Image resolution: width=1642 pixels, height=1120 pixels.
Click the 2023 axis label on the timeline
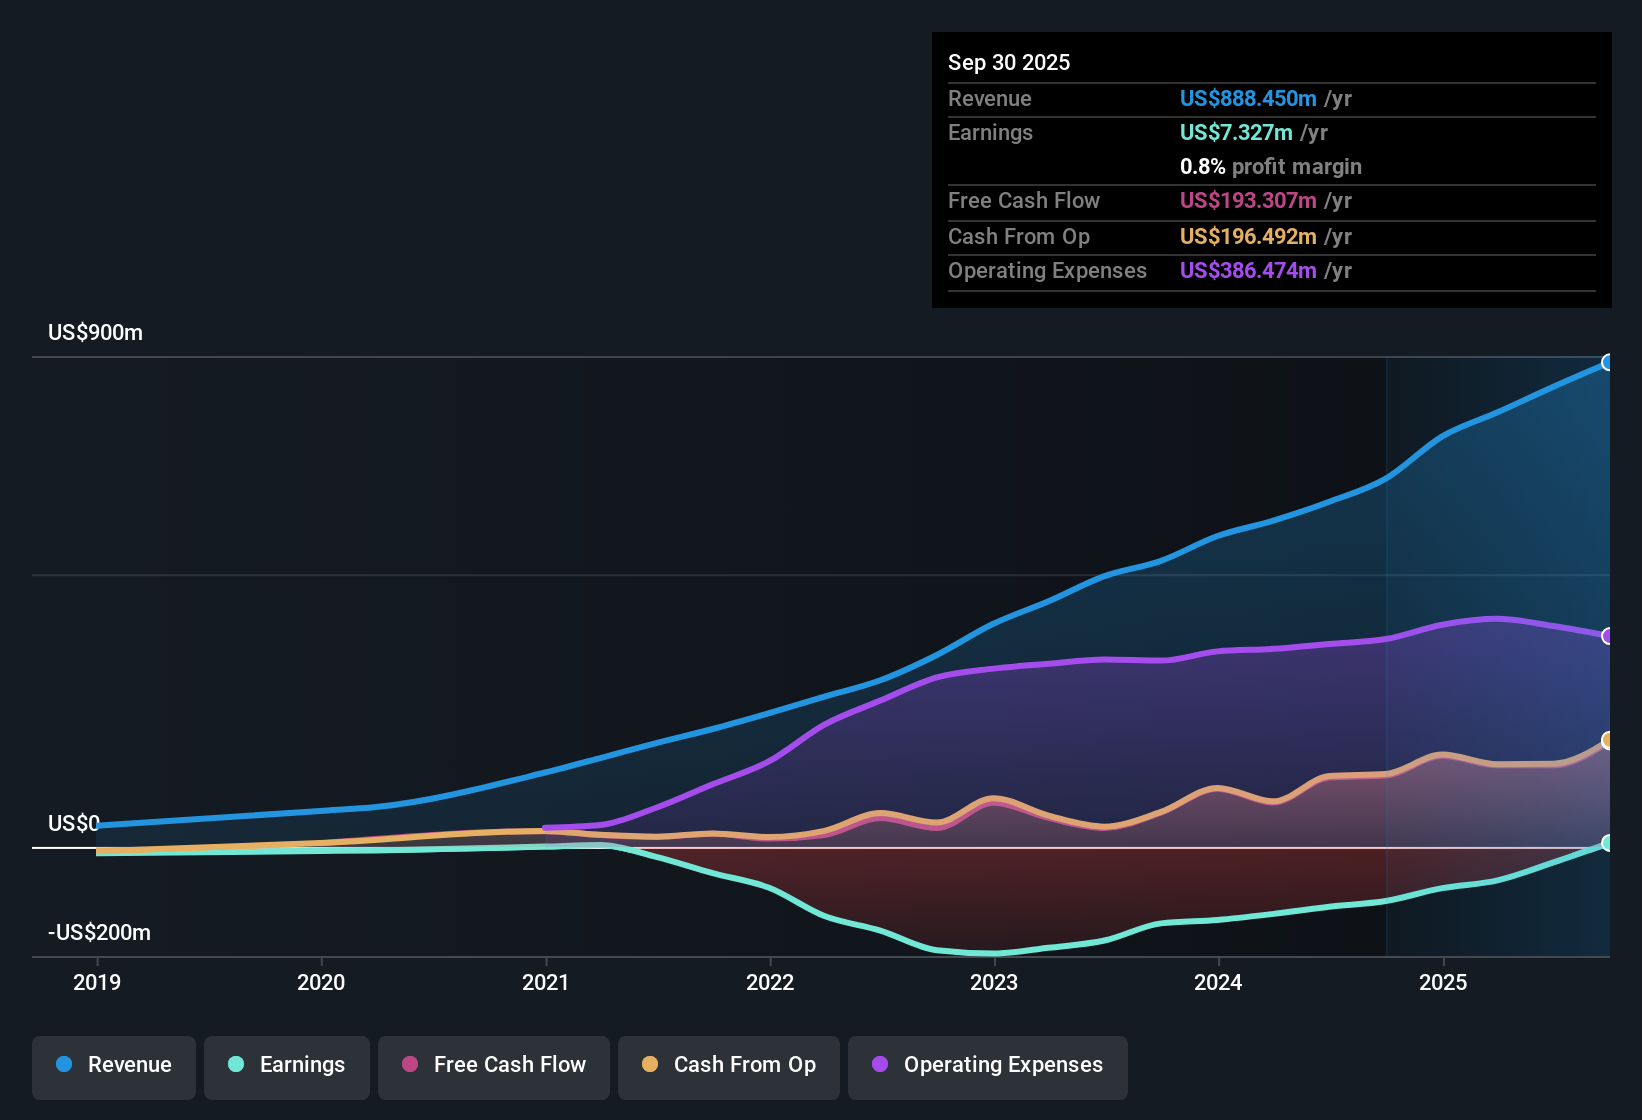tap(993, 983)
